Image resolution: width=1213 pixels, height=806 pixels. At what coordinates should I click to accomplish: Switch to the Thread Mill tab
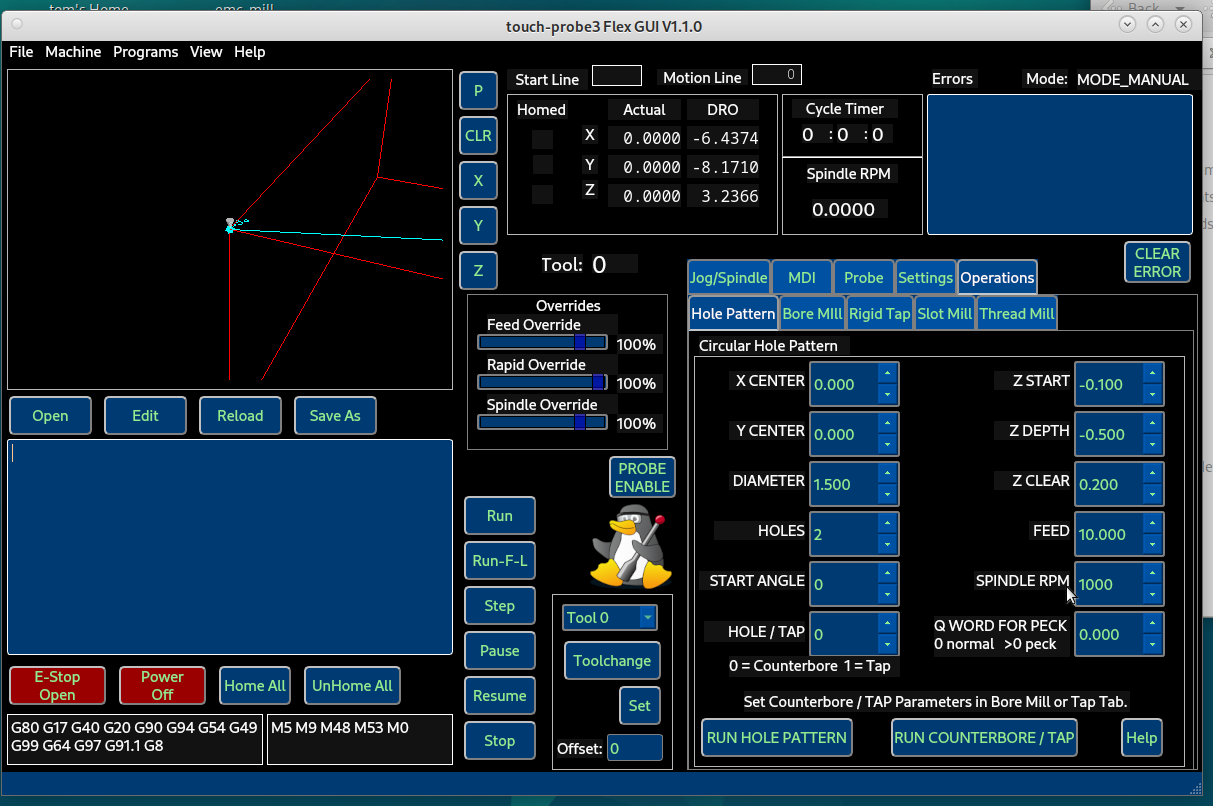(1016, 314)
